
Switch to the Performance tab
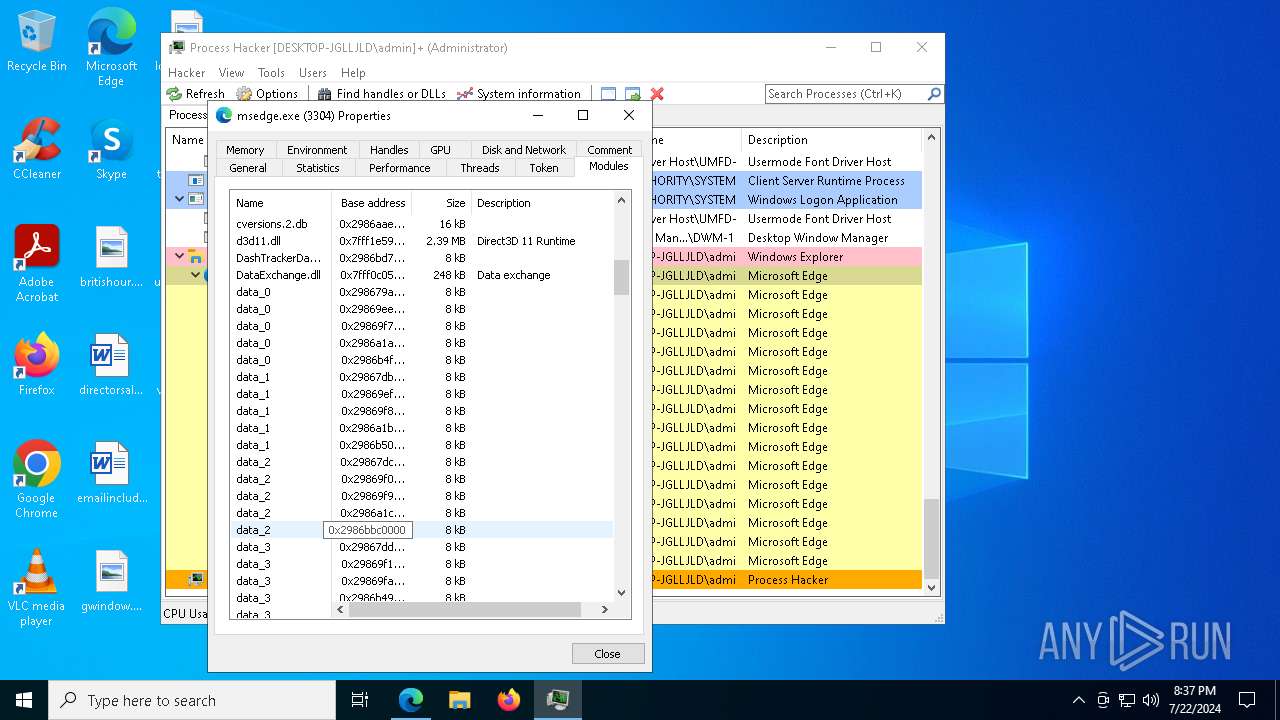pyautogui.click(x=400, y=168)
